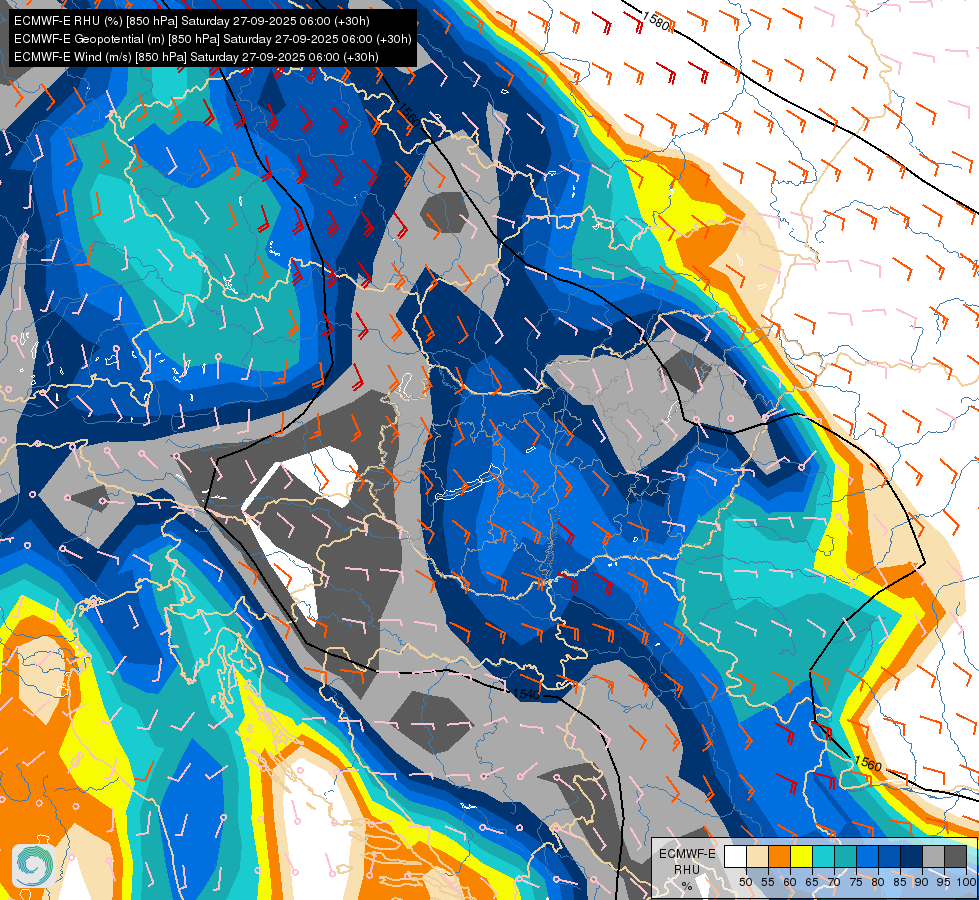Click the legend tick value 50
979x900 pixels.
point(745,883)
